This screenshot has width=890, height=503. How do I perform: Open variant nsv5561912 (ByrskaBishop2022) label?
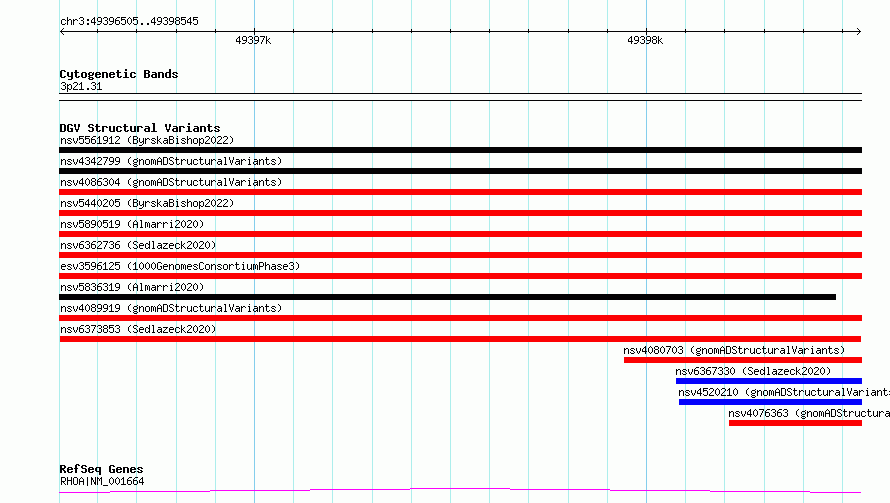[147, 140]
